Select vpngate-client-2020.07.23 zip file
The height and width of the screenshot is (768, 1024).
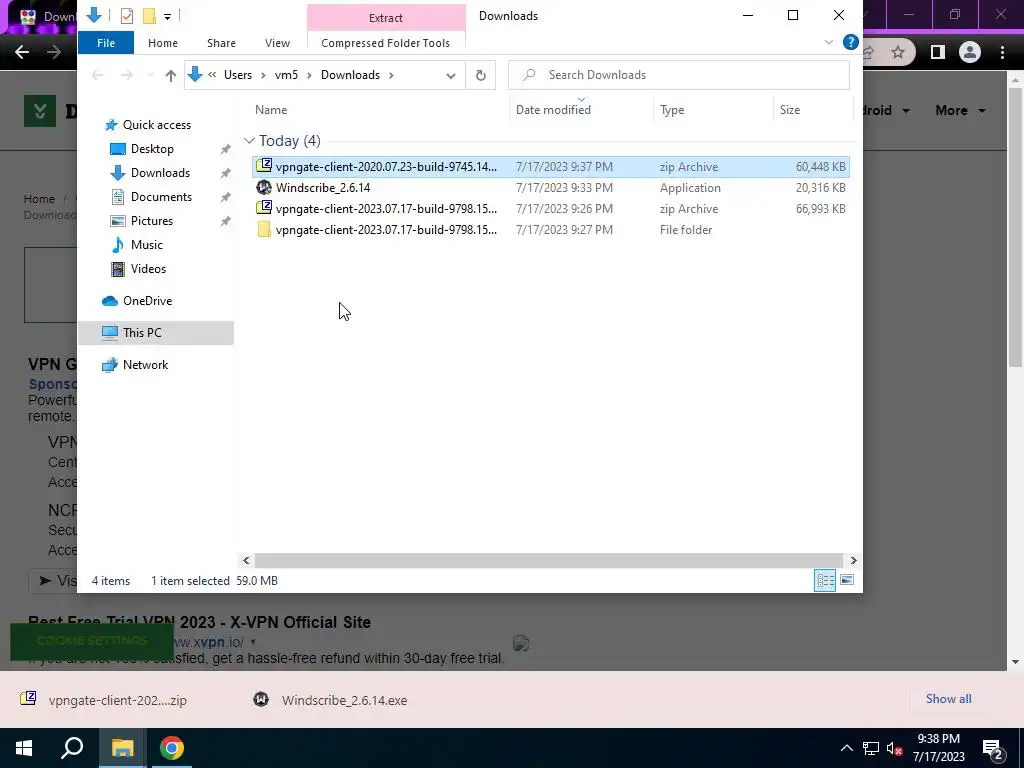click(x=551, y=167)
